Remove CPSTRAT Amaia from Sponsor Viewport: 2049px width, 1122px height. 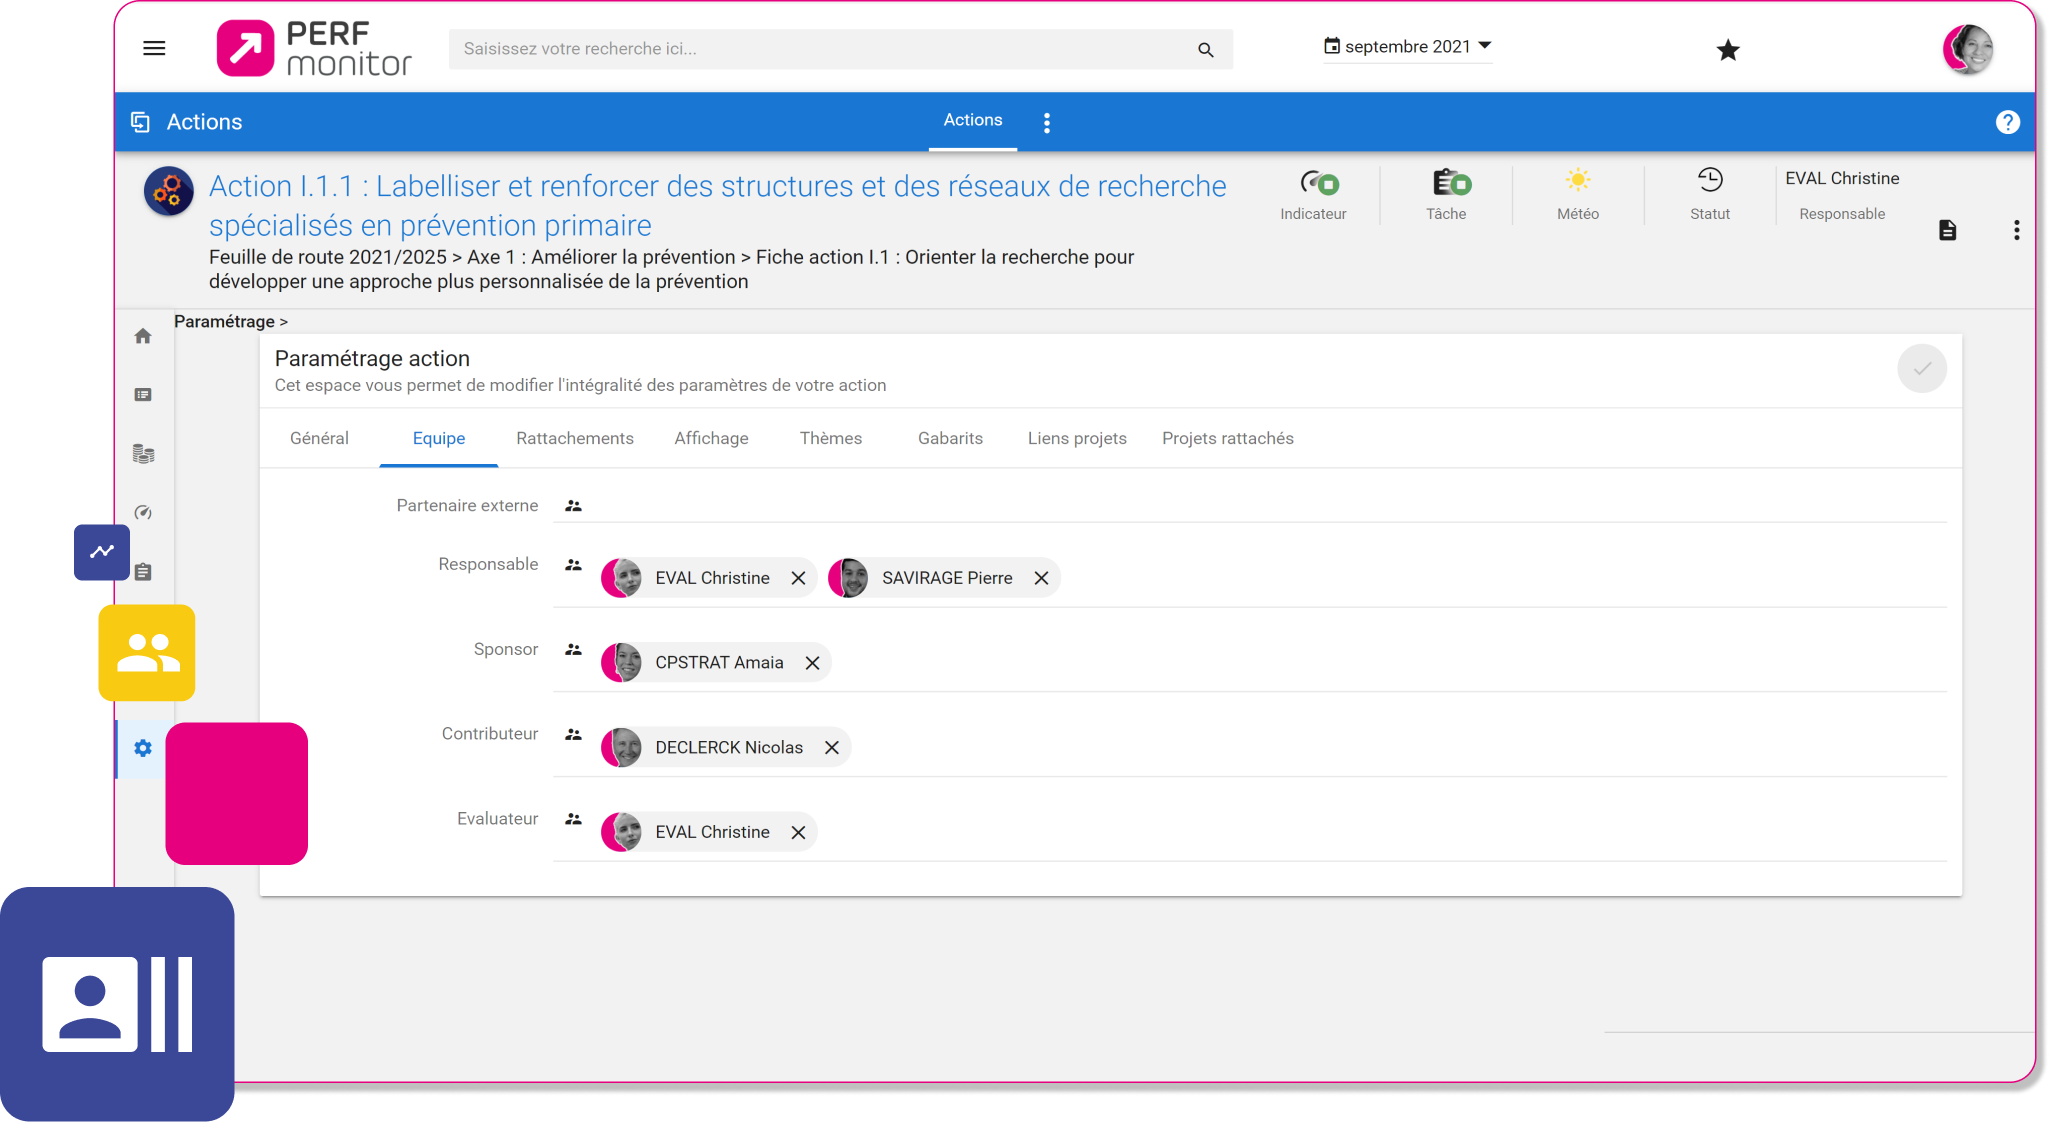[x=811, y=664]
